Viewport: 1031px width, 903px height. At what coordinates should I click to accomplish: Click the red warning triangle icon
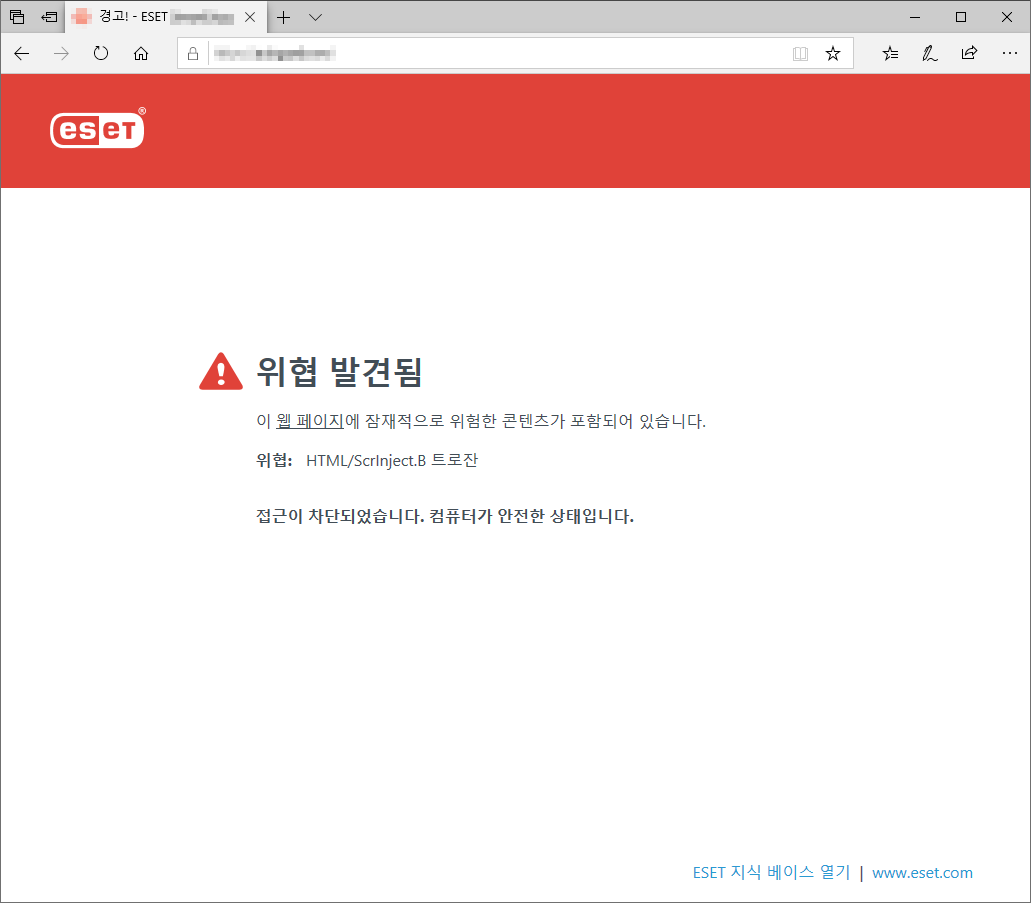pyautogui.click(x=220, y=370)
